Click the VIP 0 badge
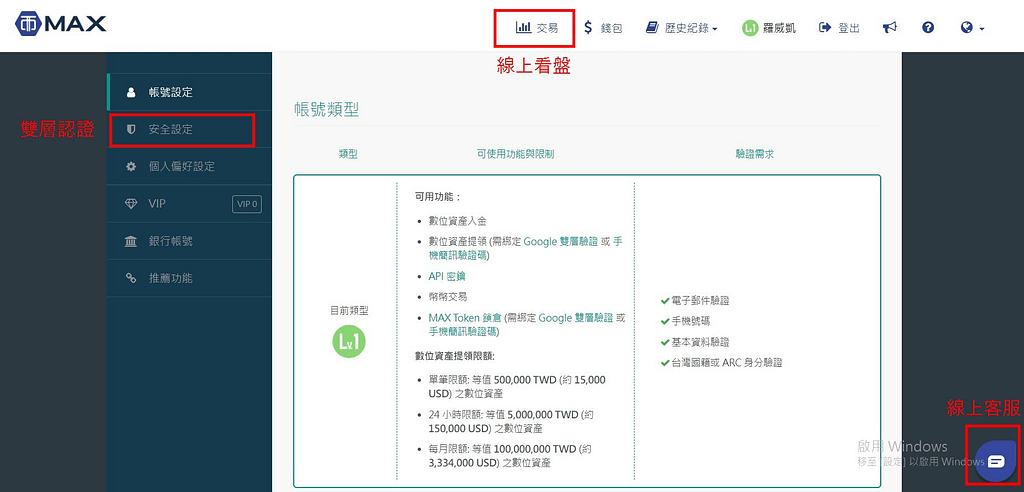The image size is (1024, 492). pos(247,204)
